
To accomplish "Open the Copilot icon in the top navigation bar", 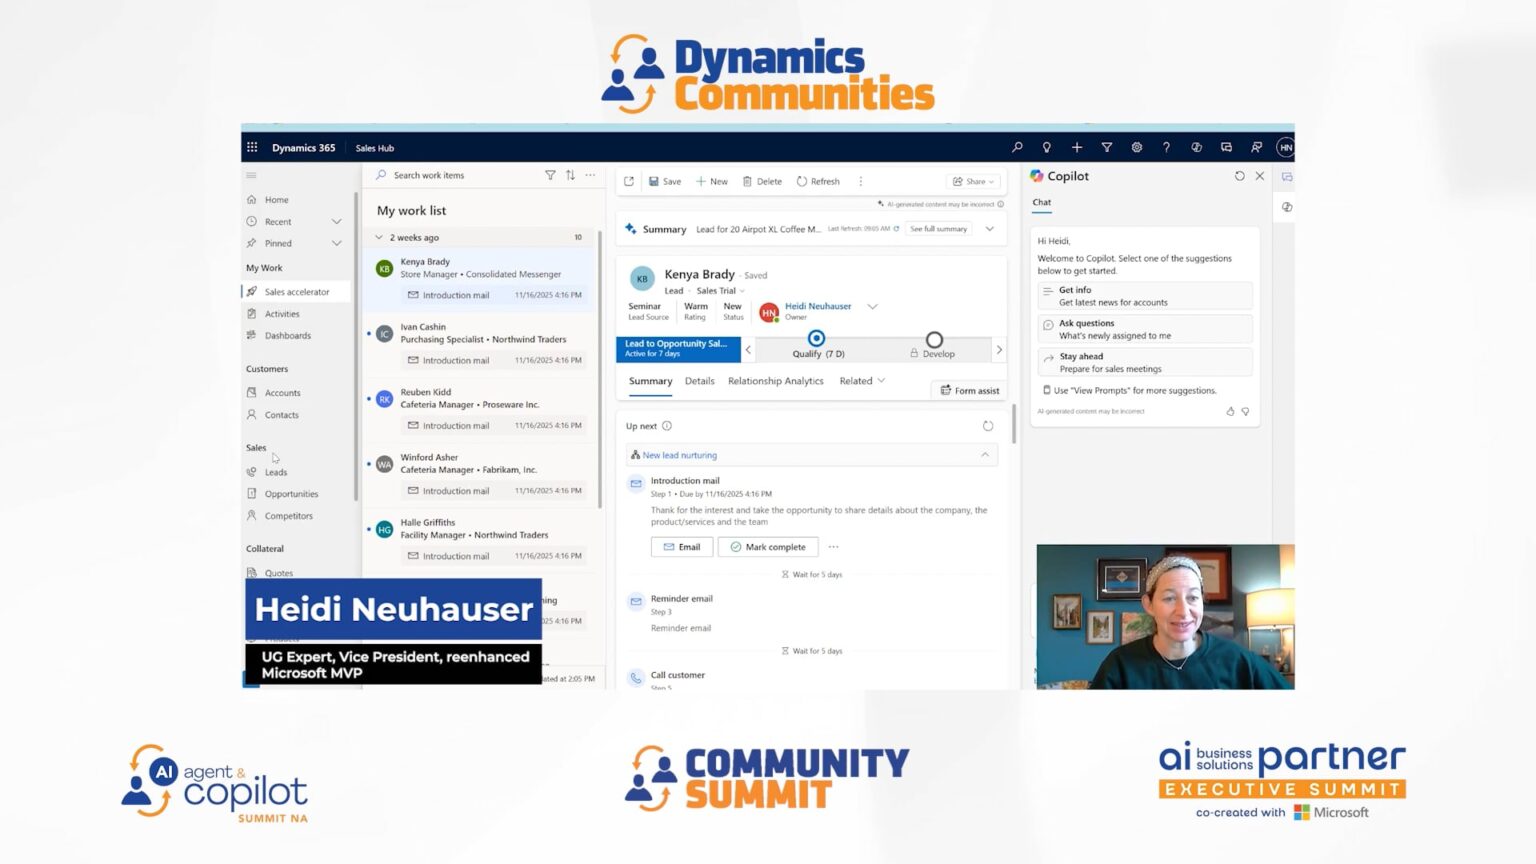I will pyautogui.click(x=1197, y=147).
